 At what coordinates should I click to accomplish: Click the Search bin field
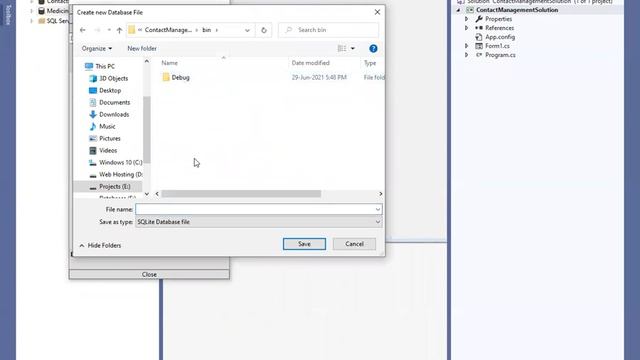[x=329, y=30]
